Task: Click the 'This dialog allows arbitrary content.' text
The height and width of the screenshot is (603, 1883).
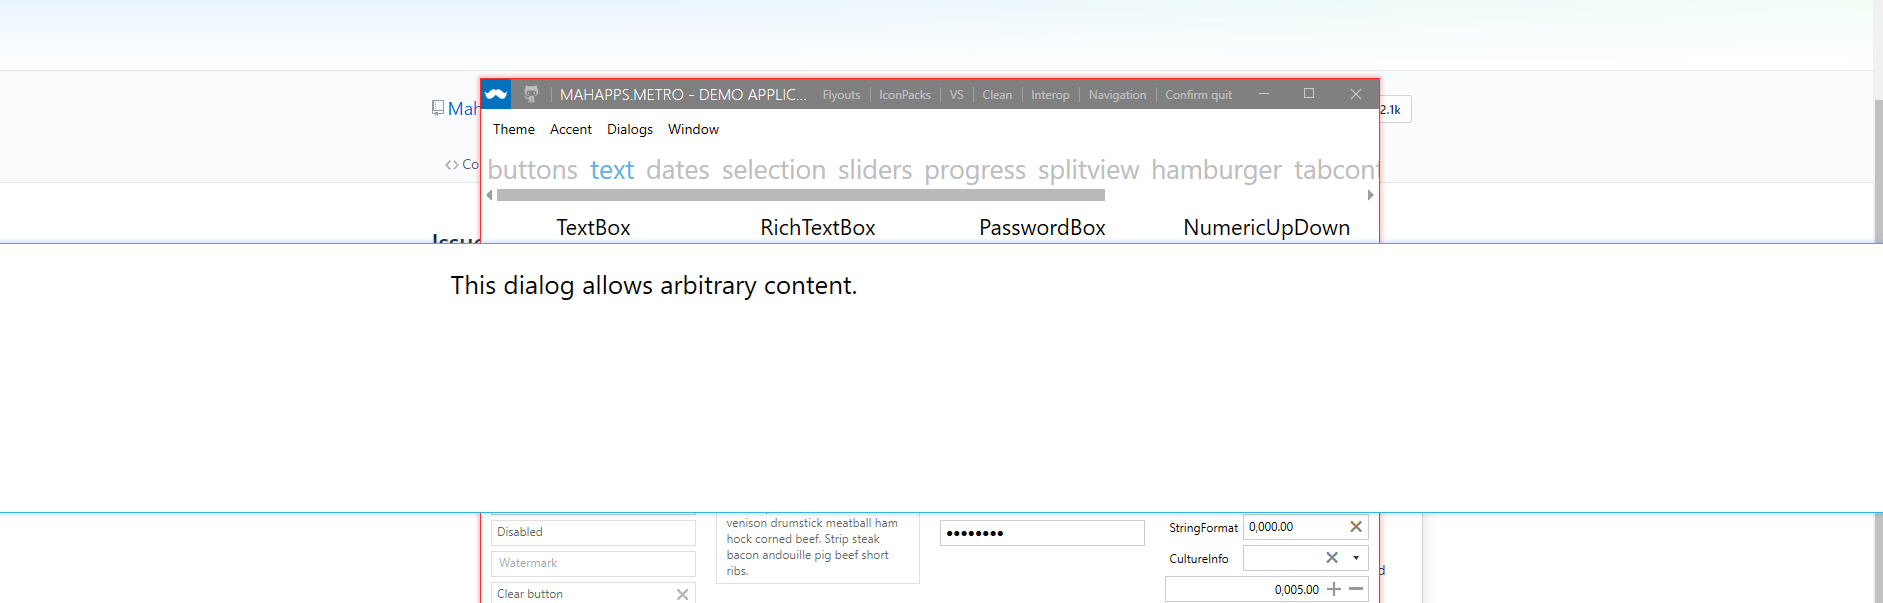Action: (653, 286)
